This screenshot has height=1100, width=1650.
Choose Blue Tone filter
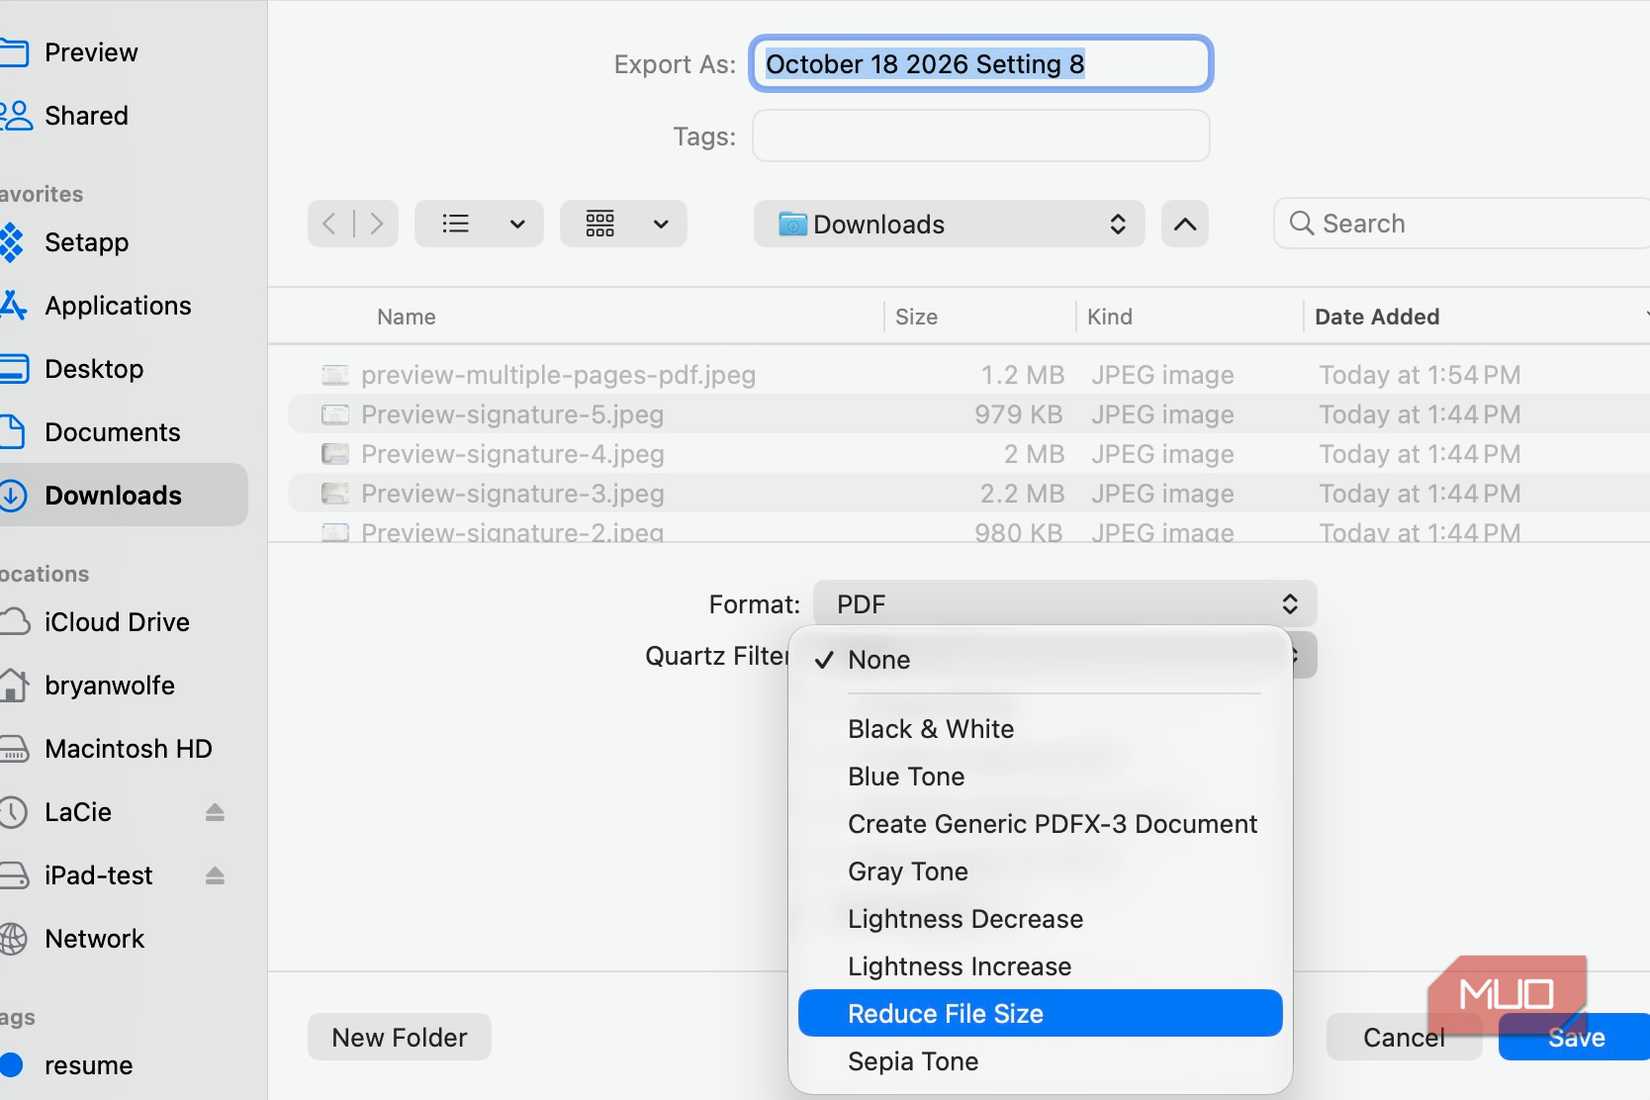point(1040,776)
